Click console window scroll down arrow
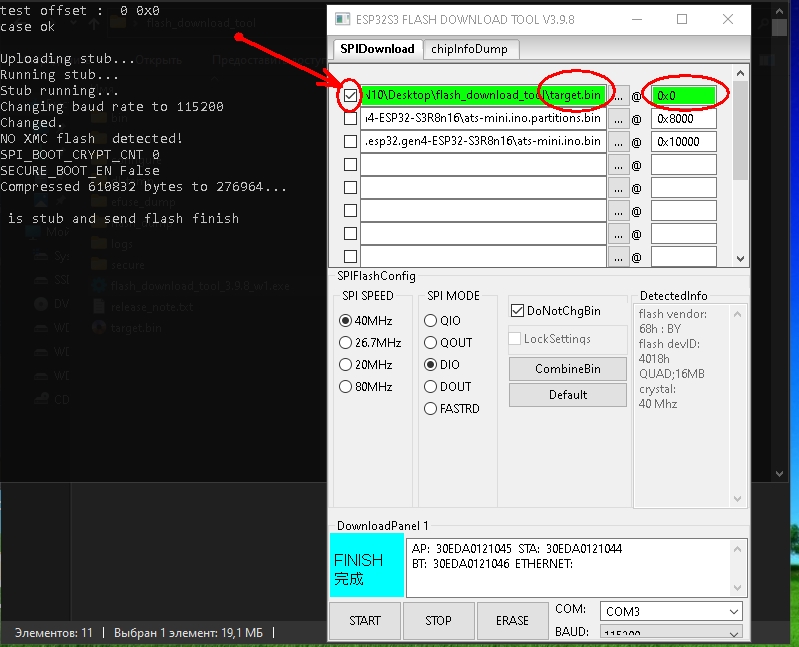The width and height of the screenshot is (799, 647). point(780,473)
